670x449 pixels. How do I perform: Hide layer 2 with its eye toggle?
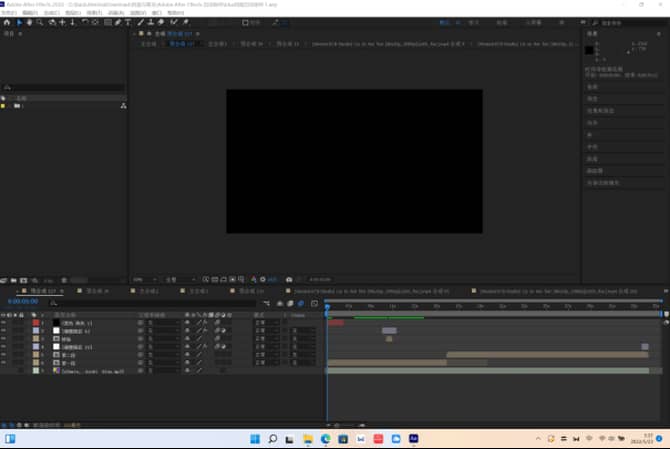pos(3,331)
